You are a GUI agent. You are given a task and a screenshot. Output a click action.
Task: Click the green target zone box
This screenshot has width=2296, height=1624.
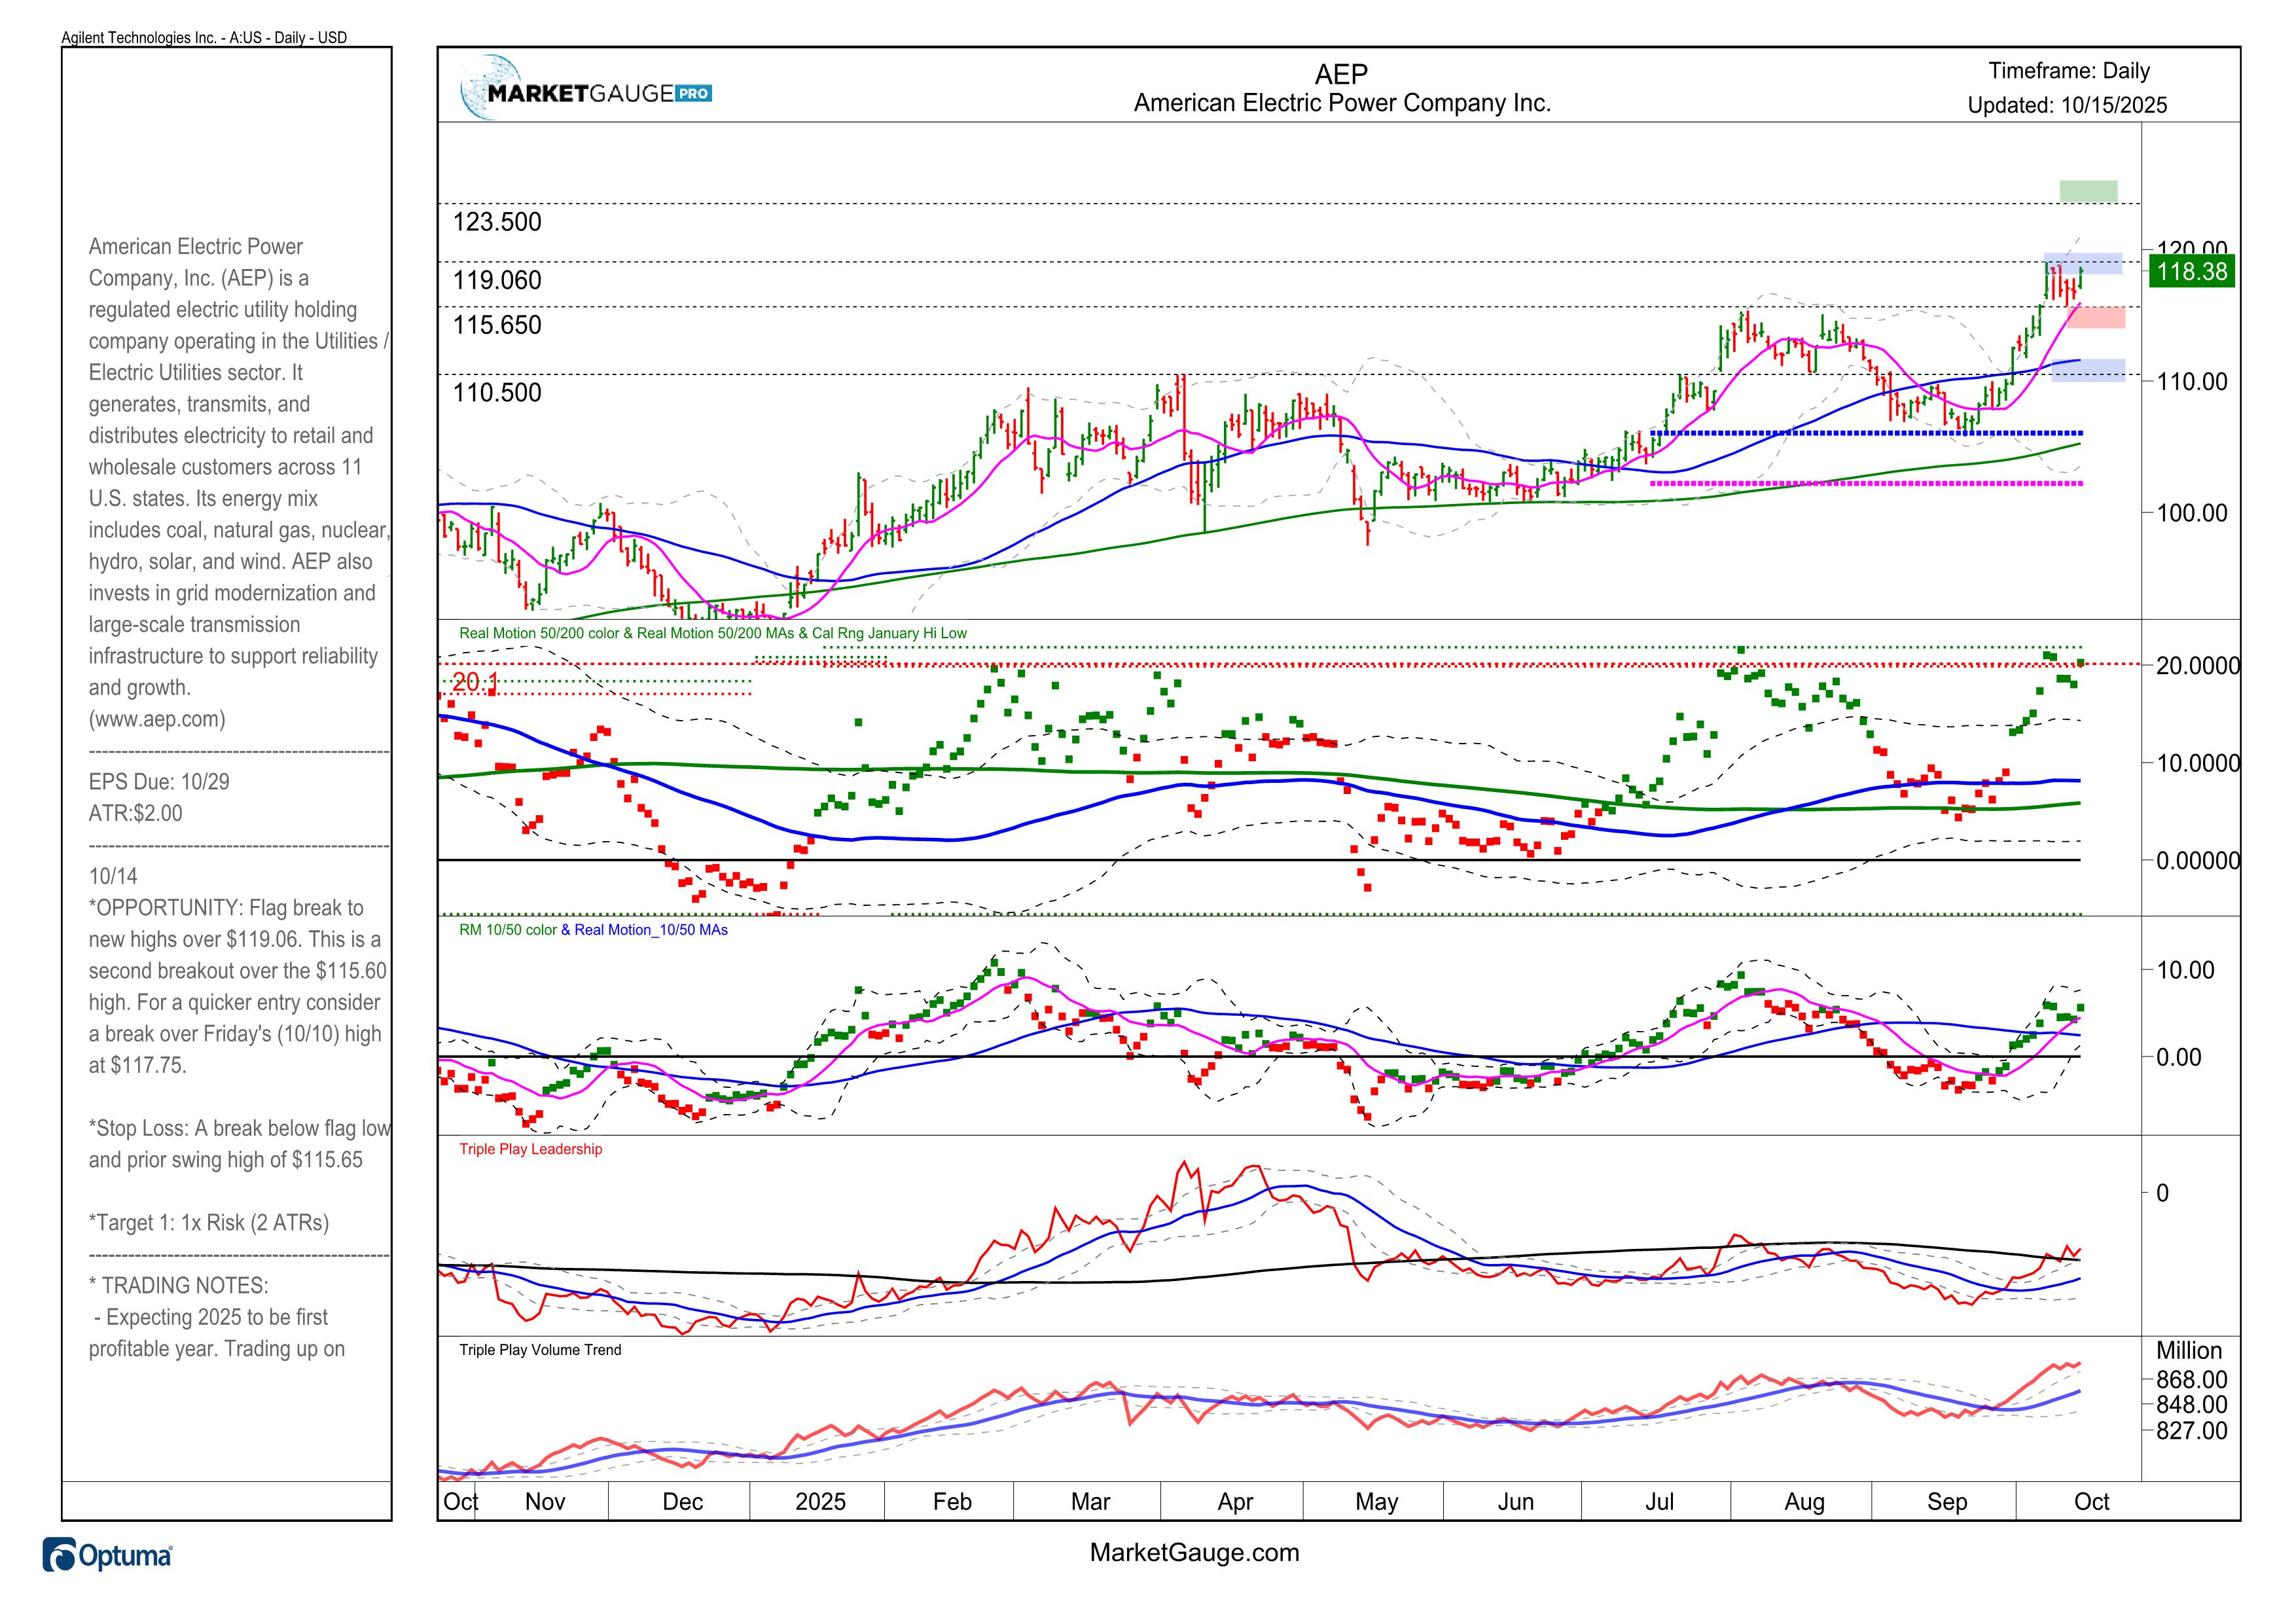coord(2088,191)
